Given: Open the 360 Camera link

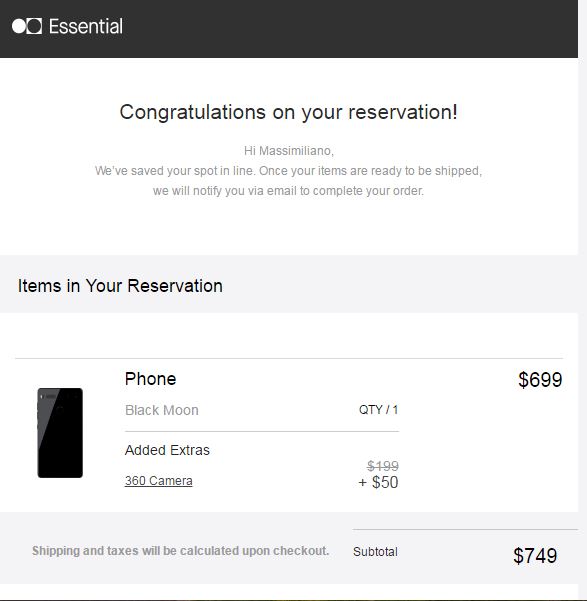Looking at the screenshot, I should point(159,481).
